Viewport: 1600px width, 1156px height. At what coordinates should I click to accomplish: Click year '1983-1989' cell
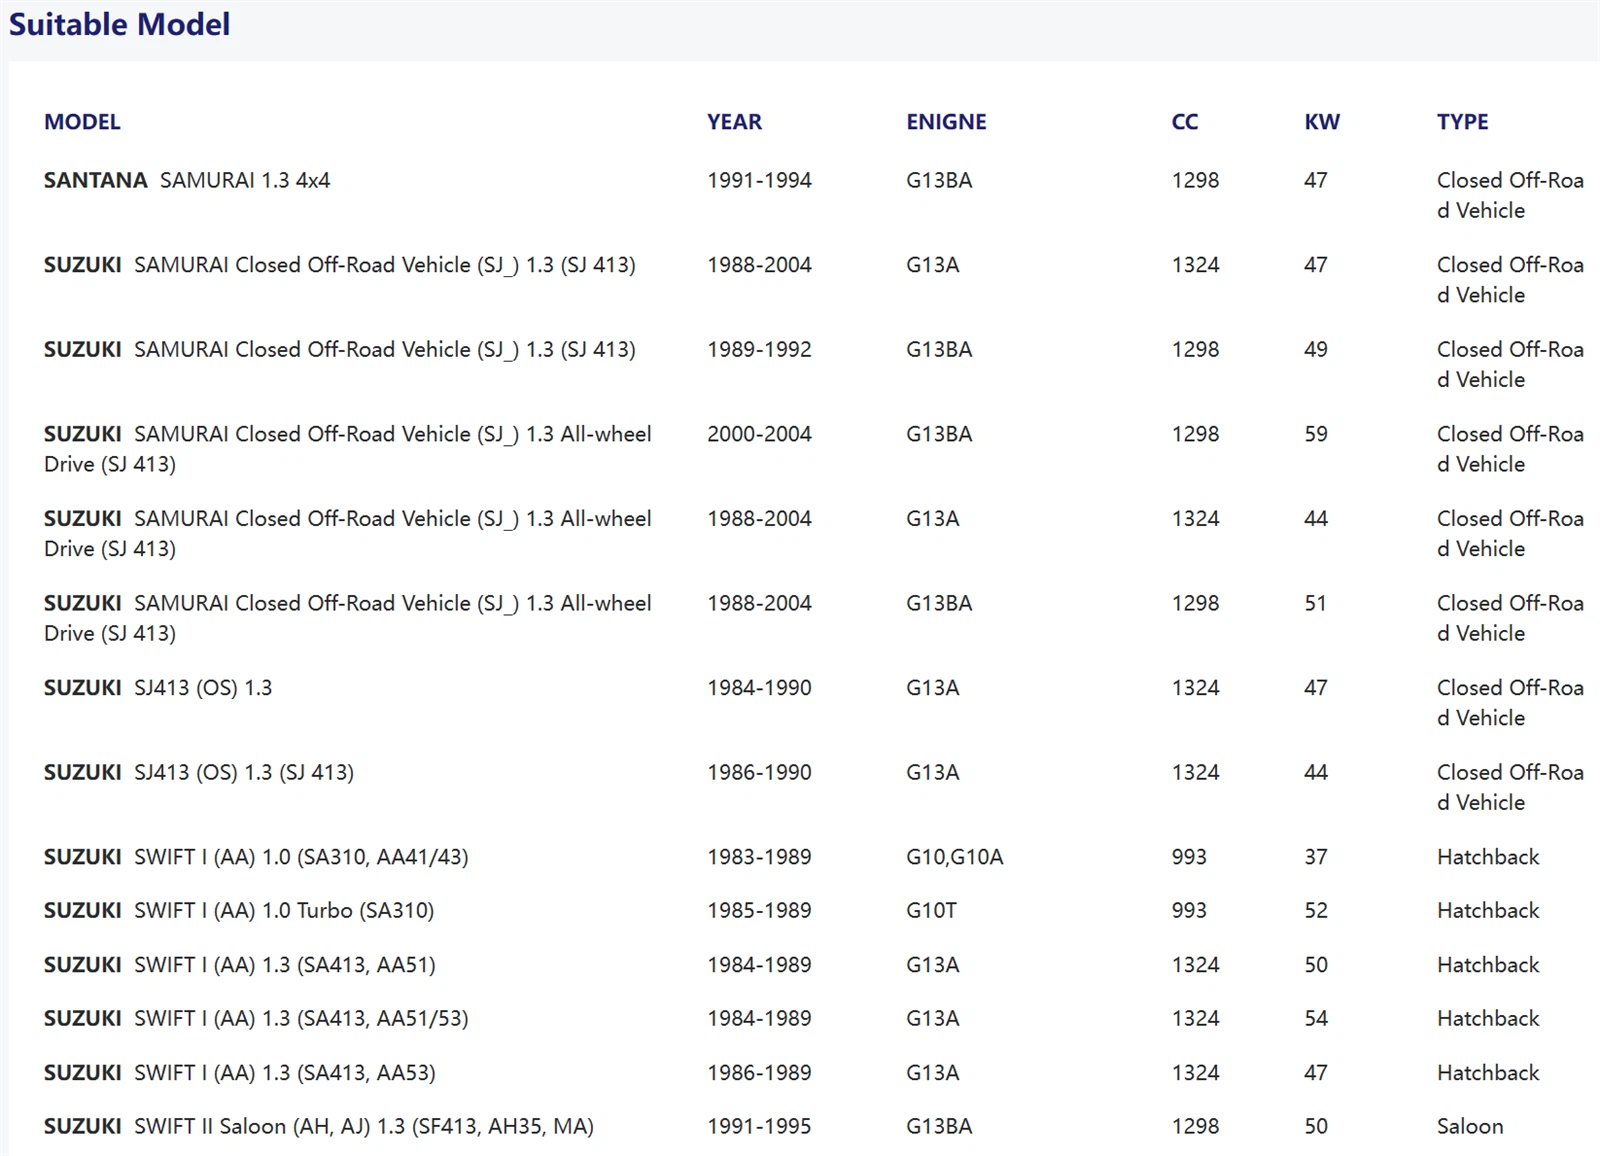tap(759, 857)
